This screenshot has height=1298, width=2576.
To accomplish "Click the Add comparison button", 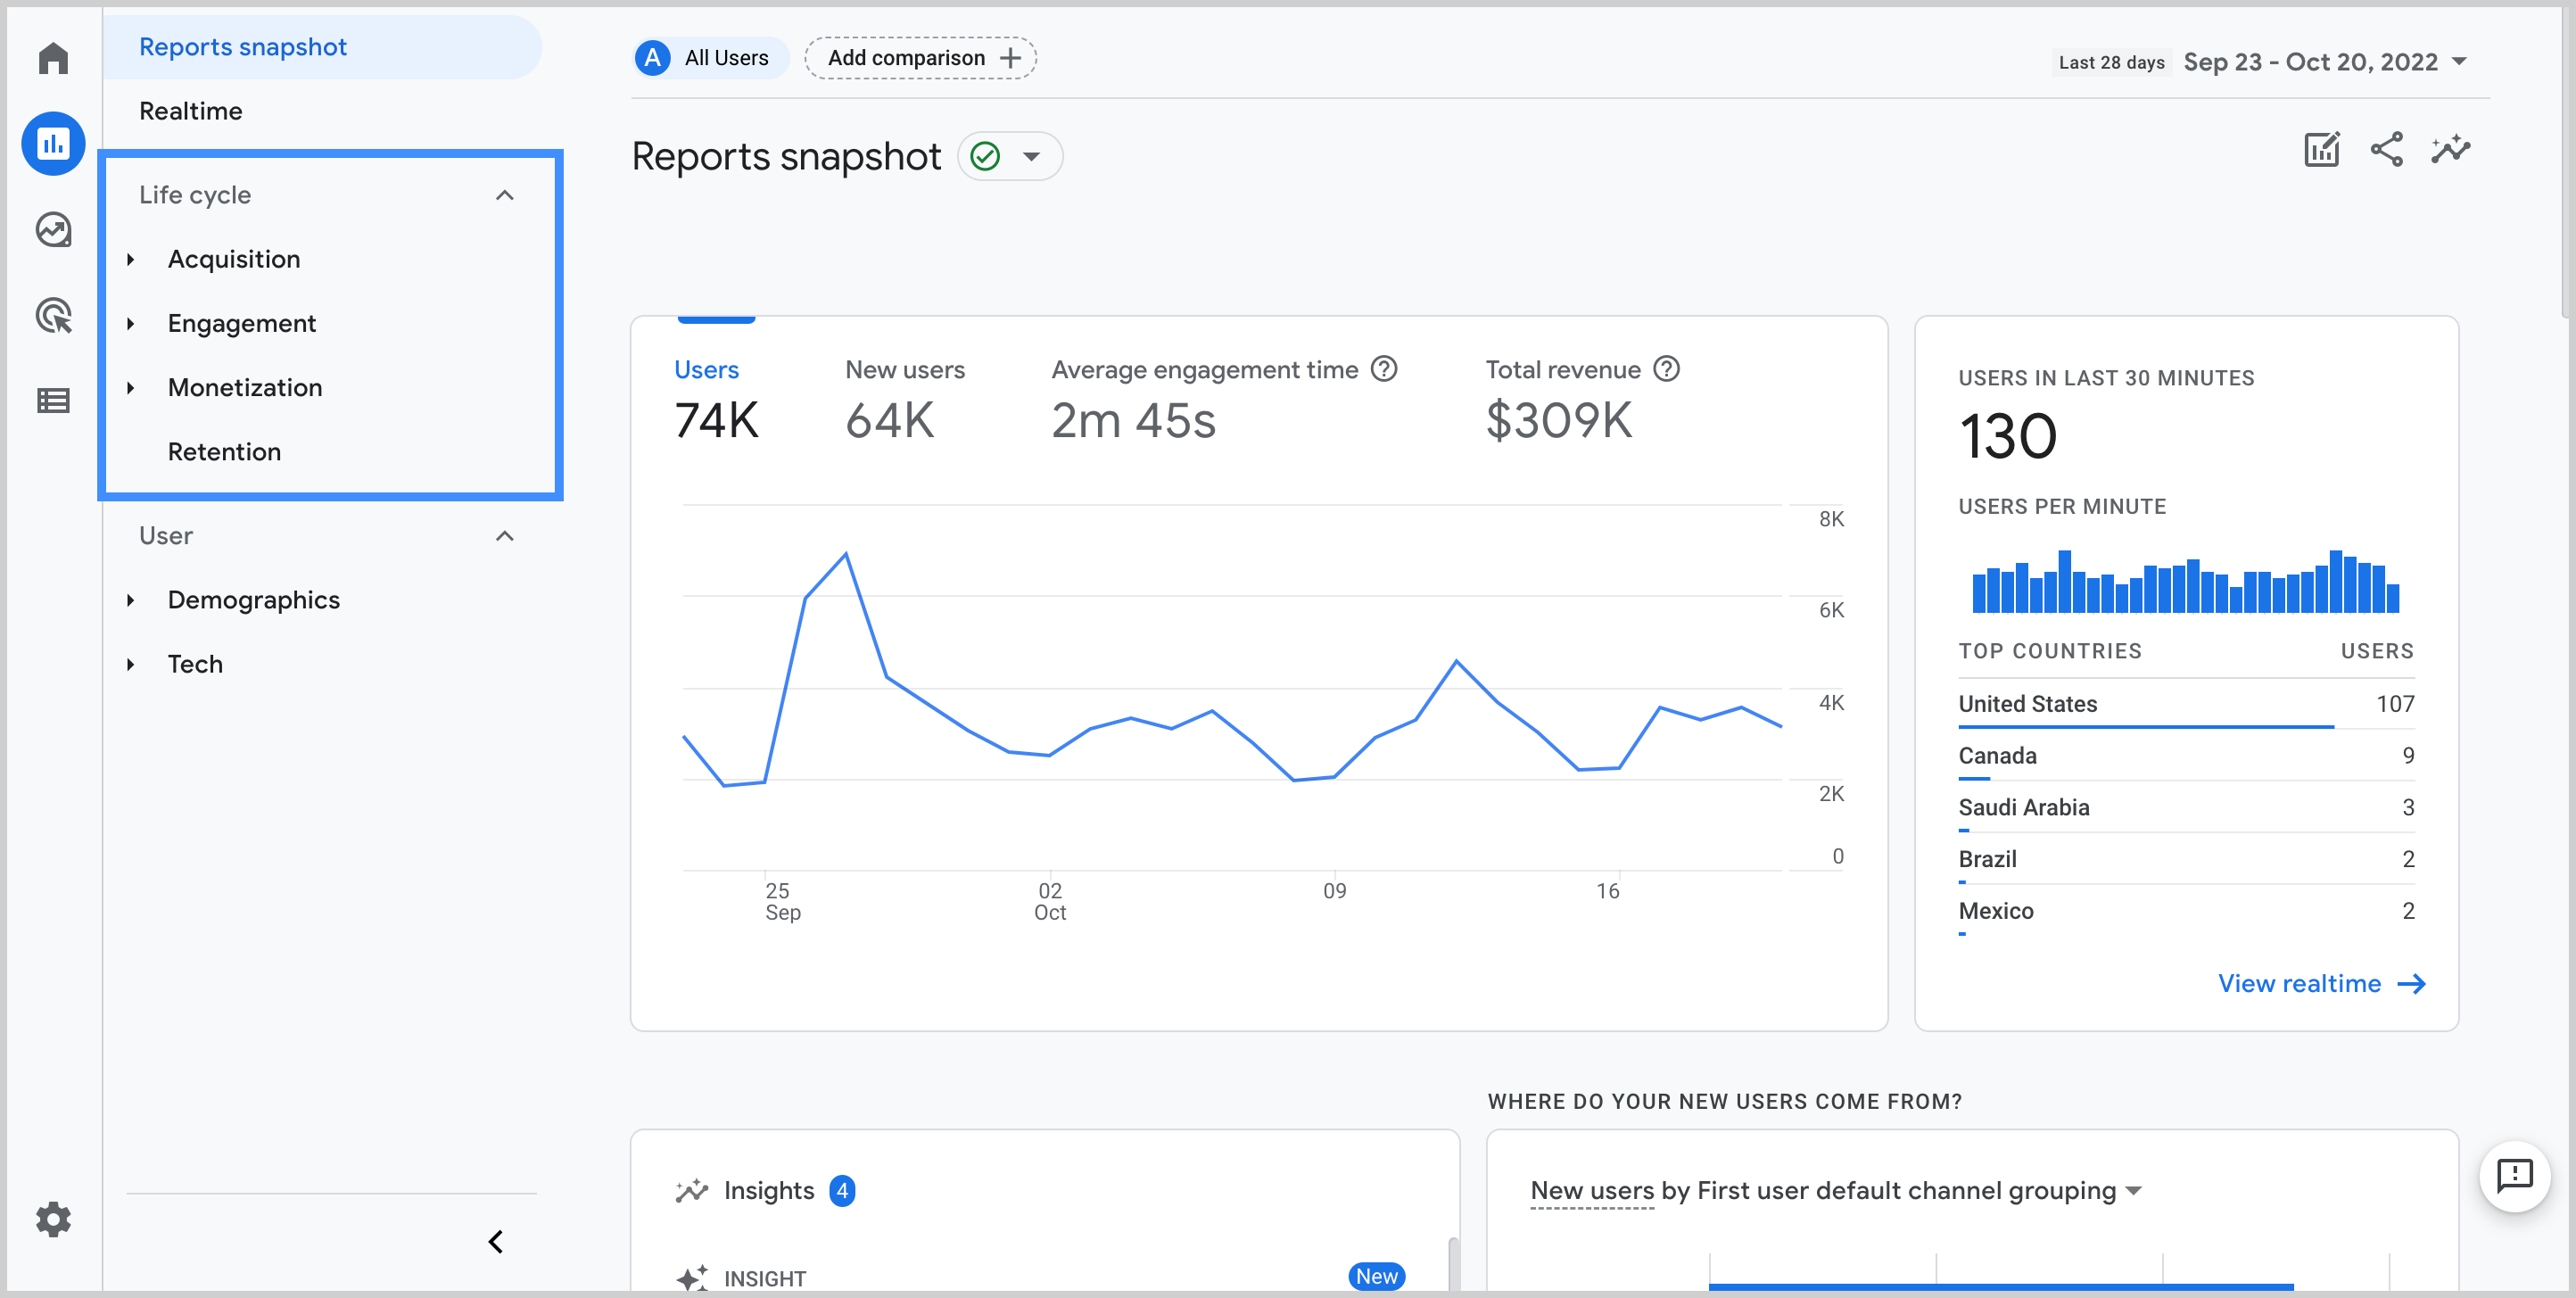I will click(x=920, y=58).
